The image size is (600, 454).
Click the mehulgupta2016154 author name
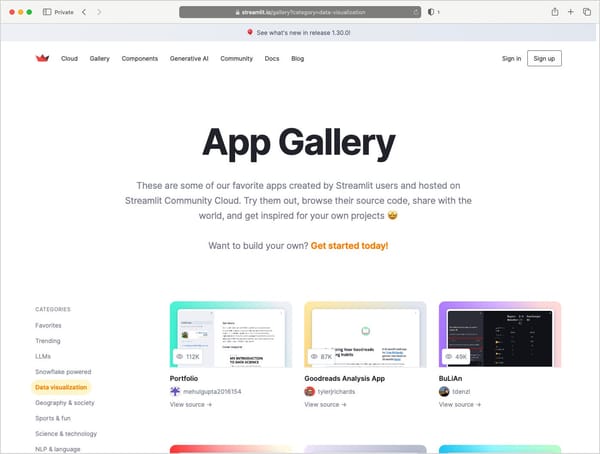pyautogui.click(x=212, y=392)
